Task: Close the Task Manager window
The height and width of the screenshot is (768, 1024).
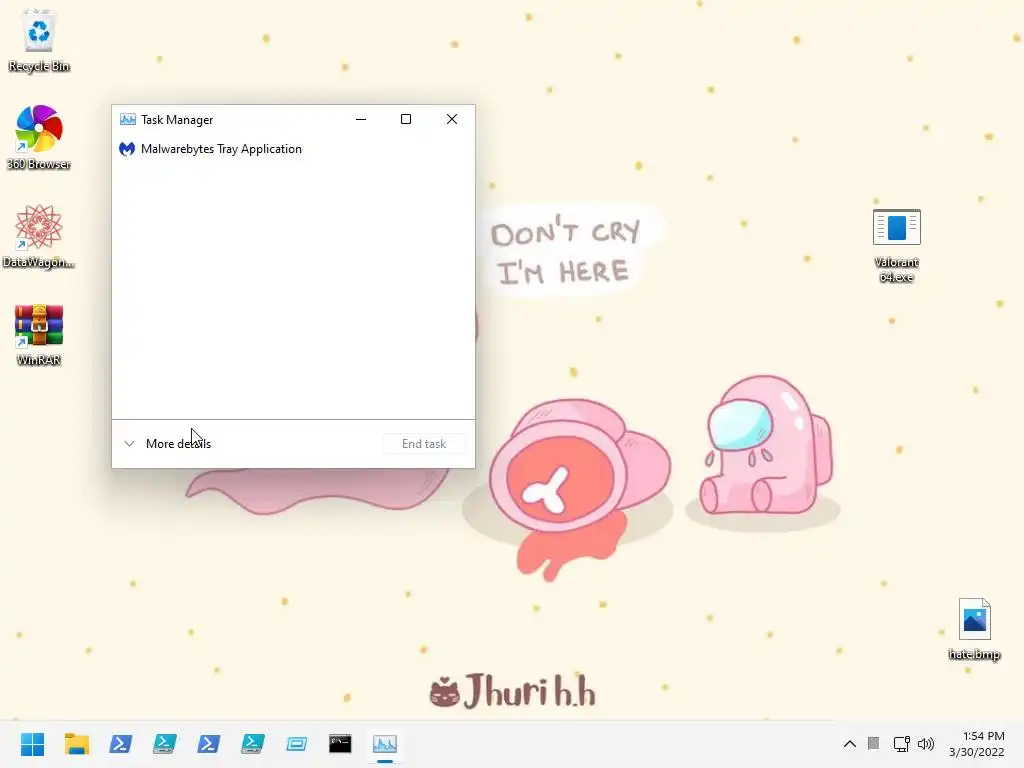Action: 452,119
